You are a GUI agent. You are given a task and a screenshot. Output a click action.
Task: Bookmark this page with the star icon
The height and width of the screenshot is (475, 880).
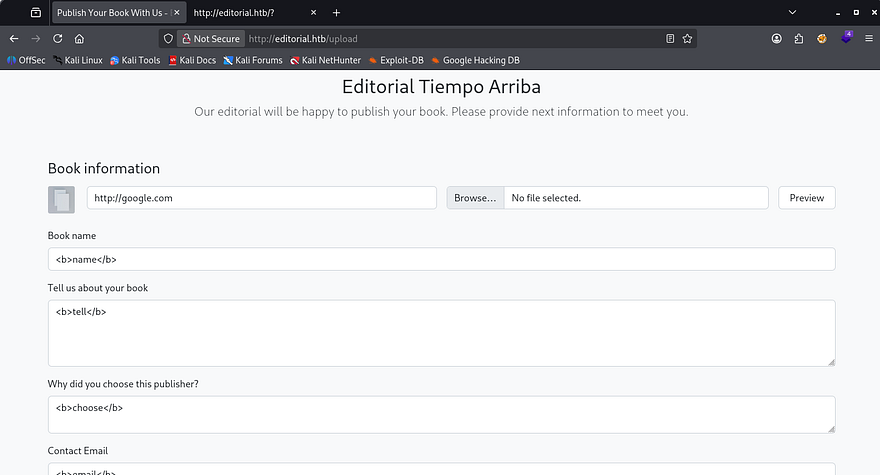[688, 39]
